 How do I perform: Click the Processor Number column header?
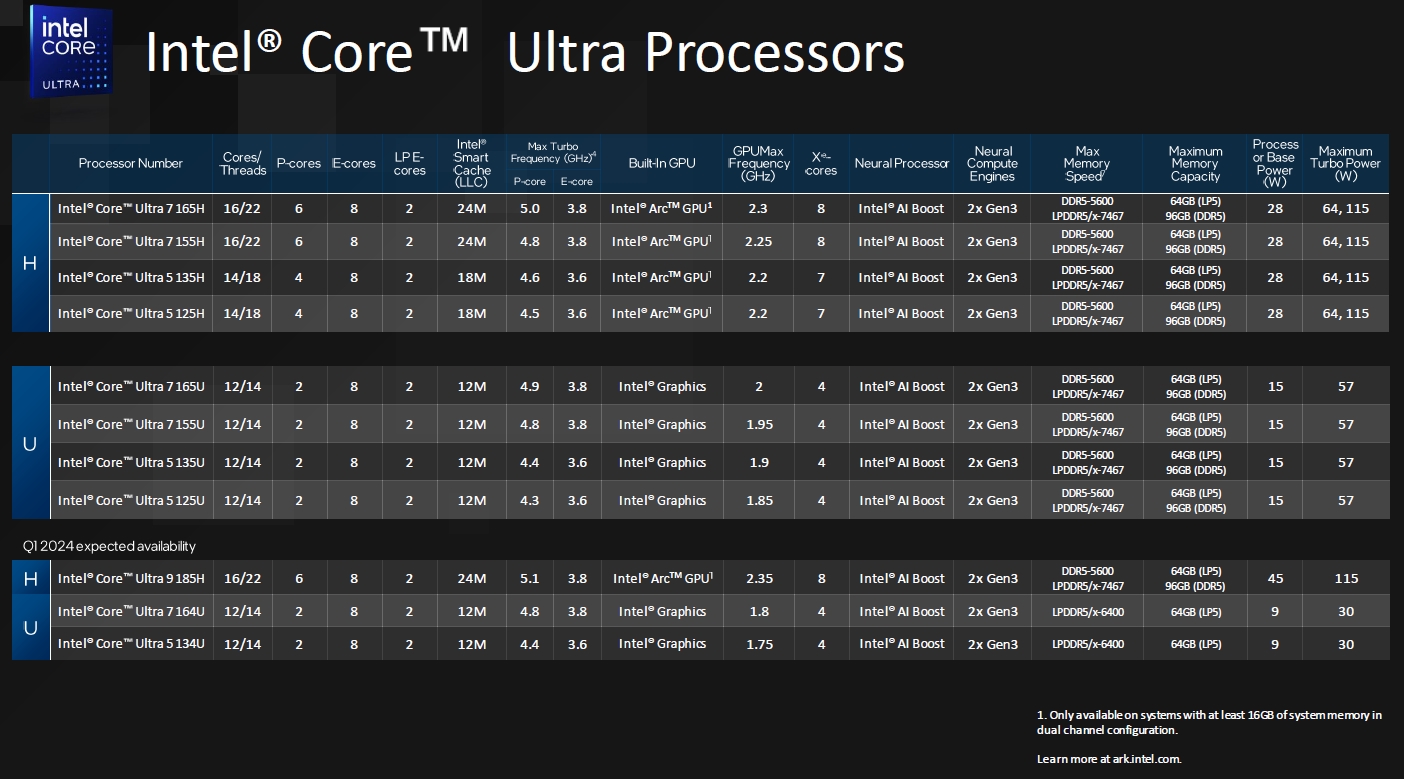(x=131, y=163)
